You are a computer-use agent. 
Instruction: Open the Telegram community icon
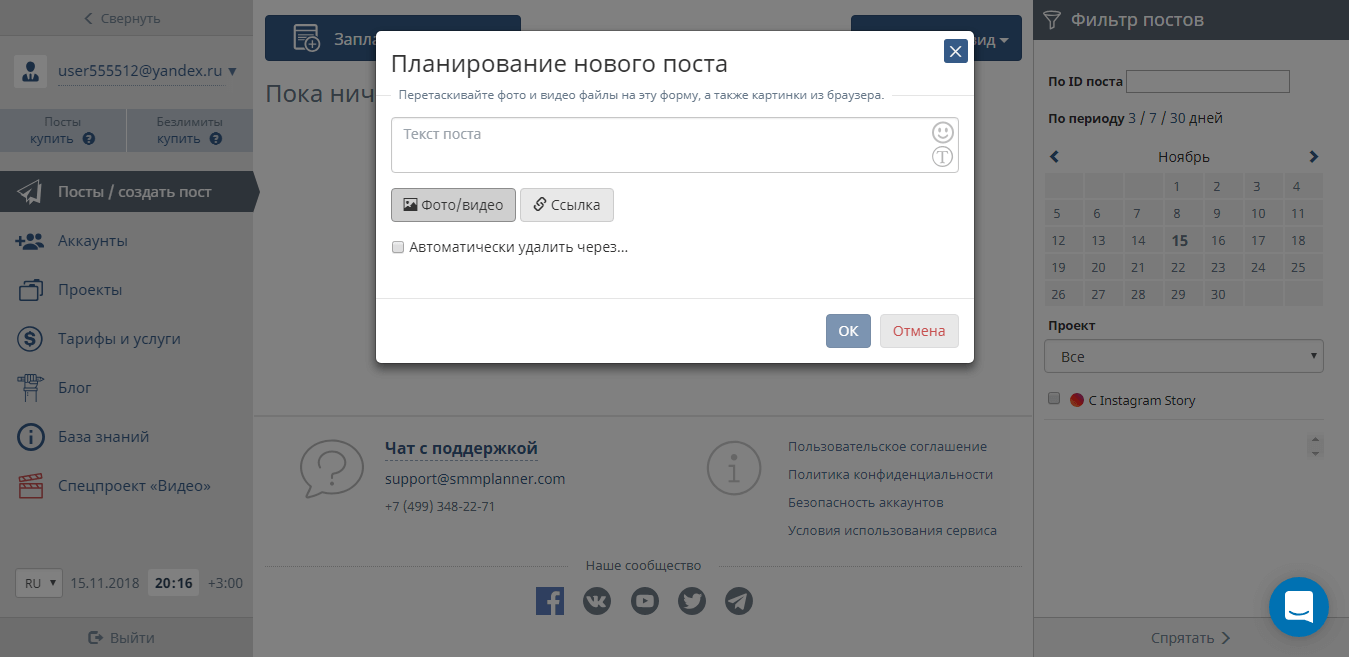pyautogui.click(x=739, y=601)
